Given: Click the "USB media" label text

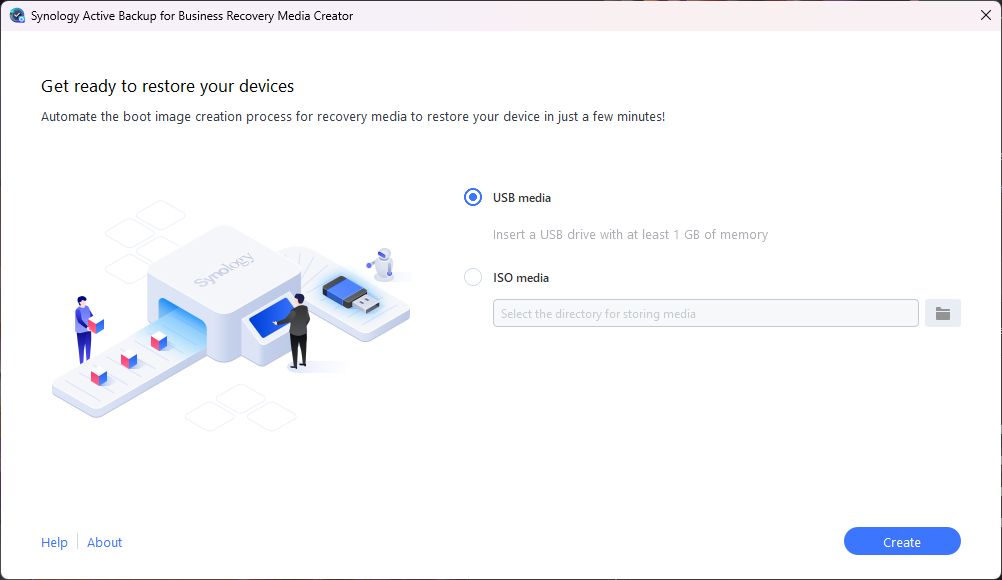Looking at the screenshot, I should pos(521,198).
